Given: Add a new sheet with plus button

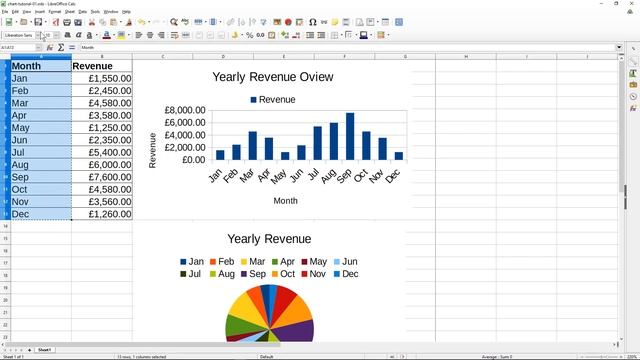Looking at the screenshot, I should [x=29, y=350].
